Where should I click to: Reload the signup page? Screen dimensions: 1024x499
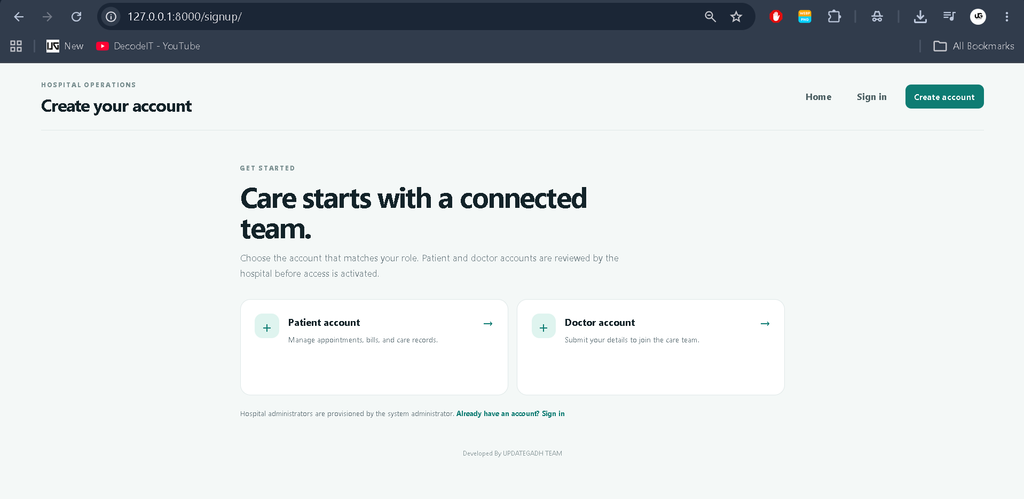[76, 17]
